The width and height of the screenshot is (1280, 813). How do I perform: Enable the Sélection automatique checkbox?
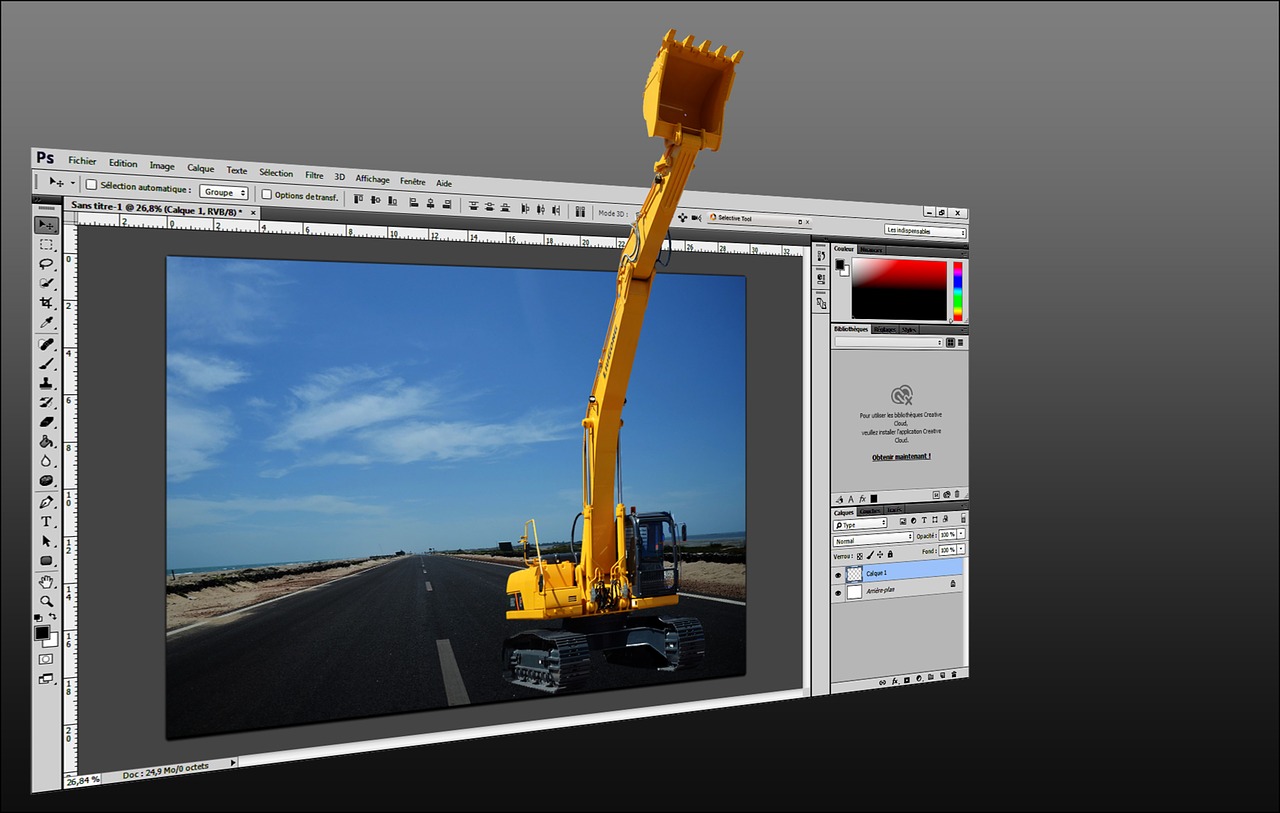coord(91,185)
